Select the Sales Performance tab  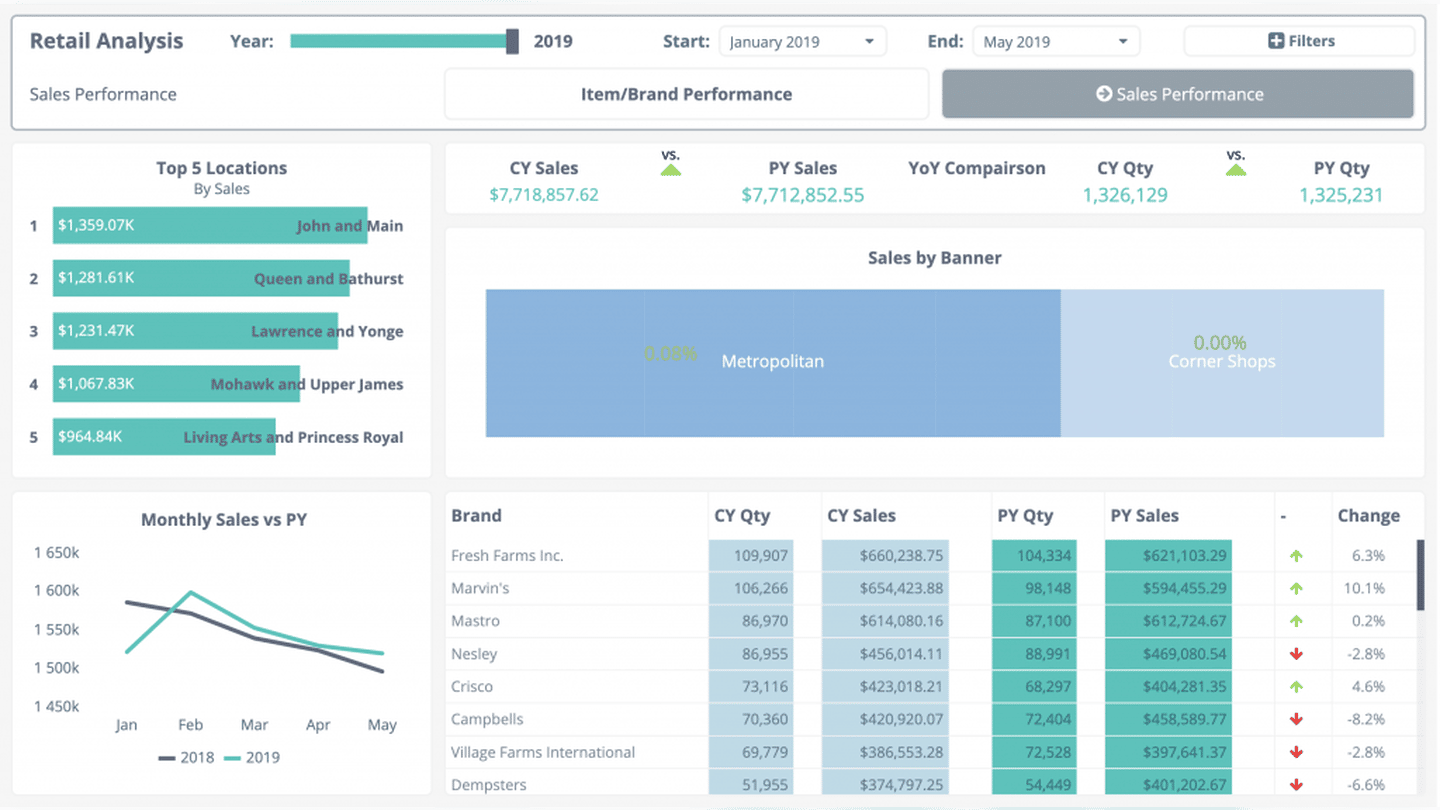pos(1177,94)
